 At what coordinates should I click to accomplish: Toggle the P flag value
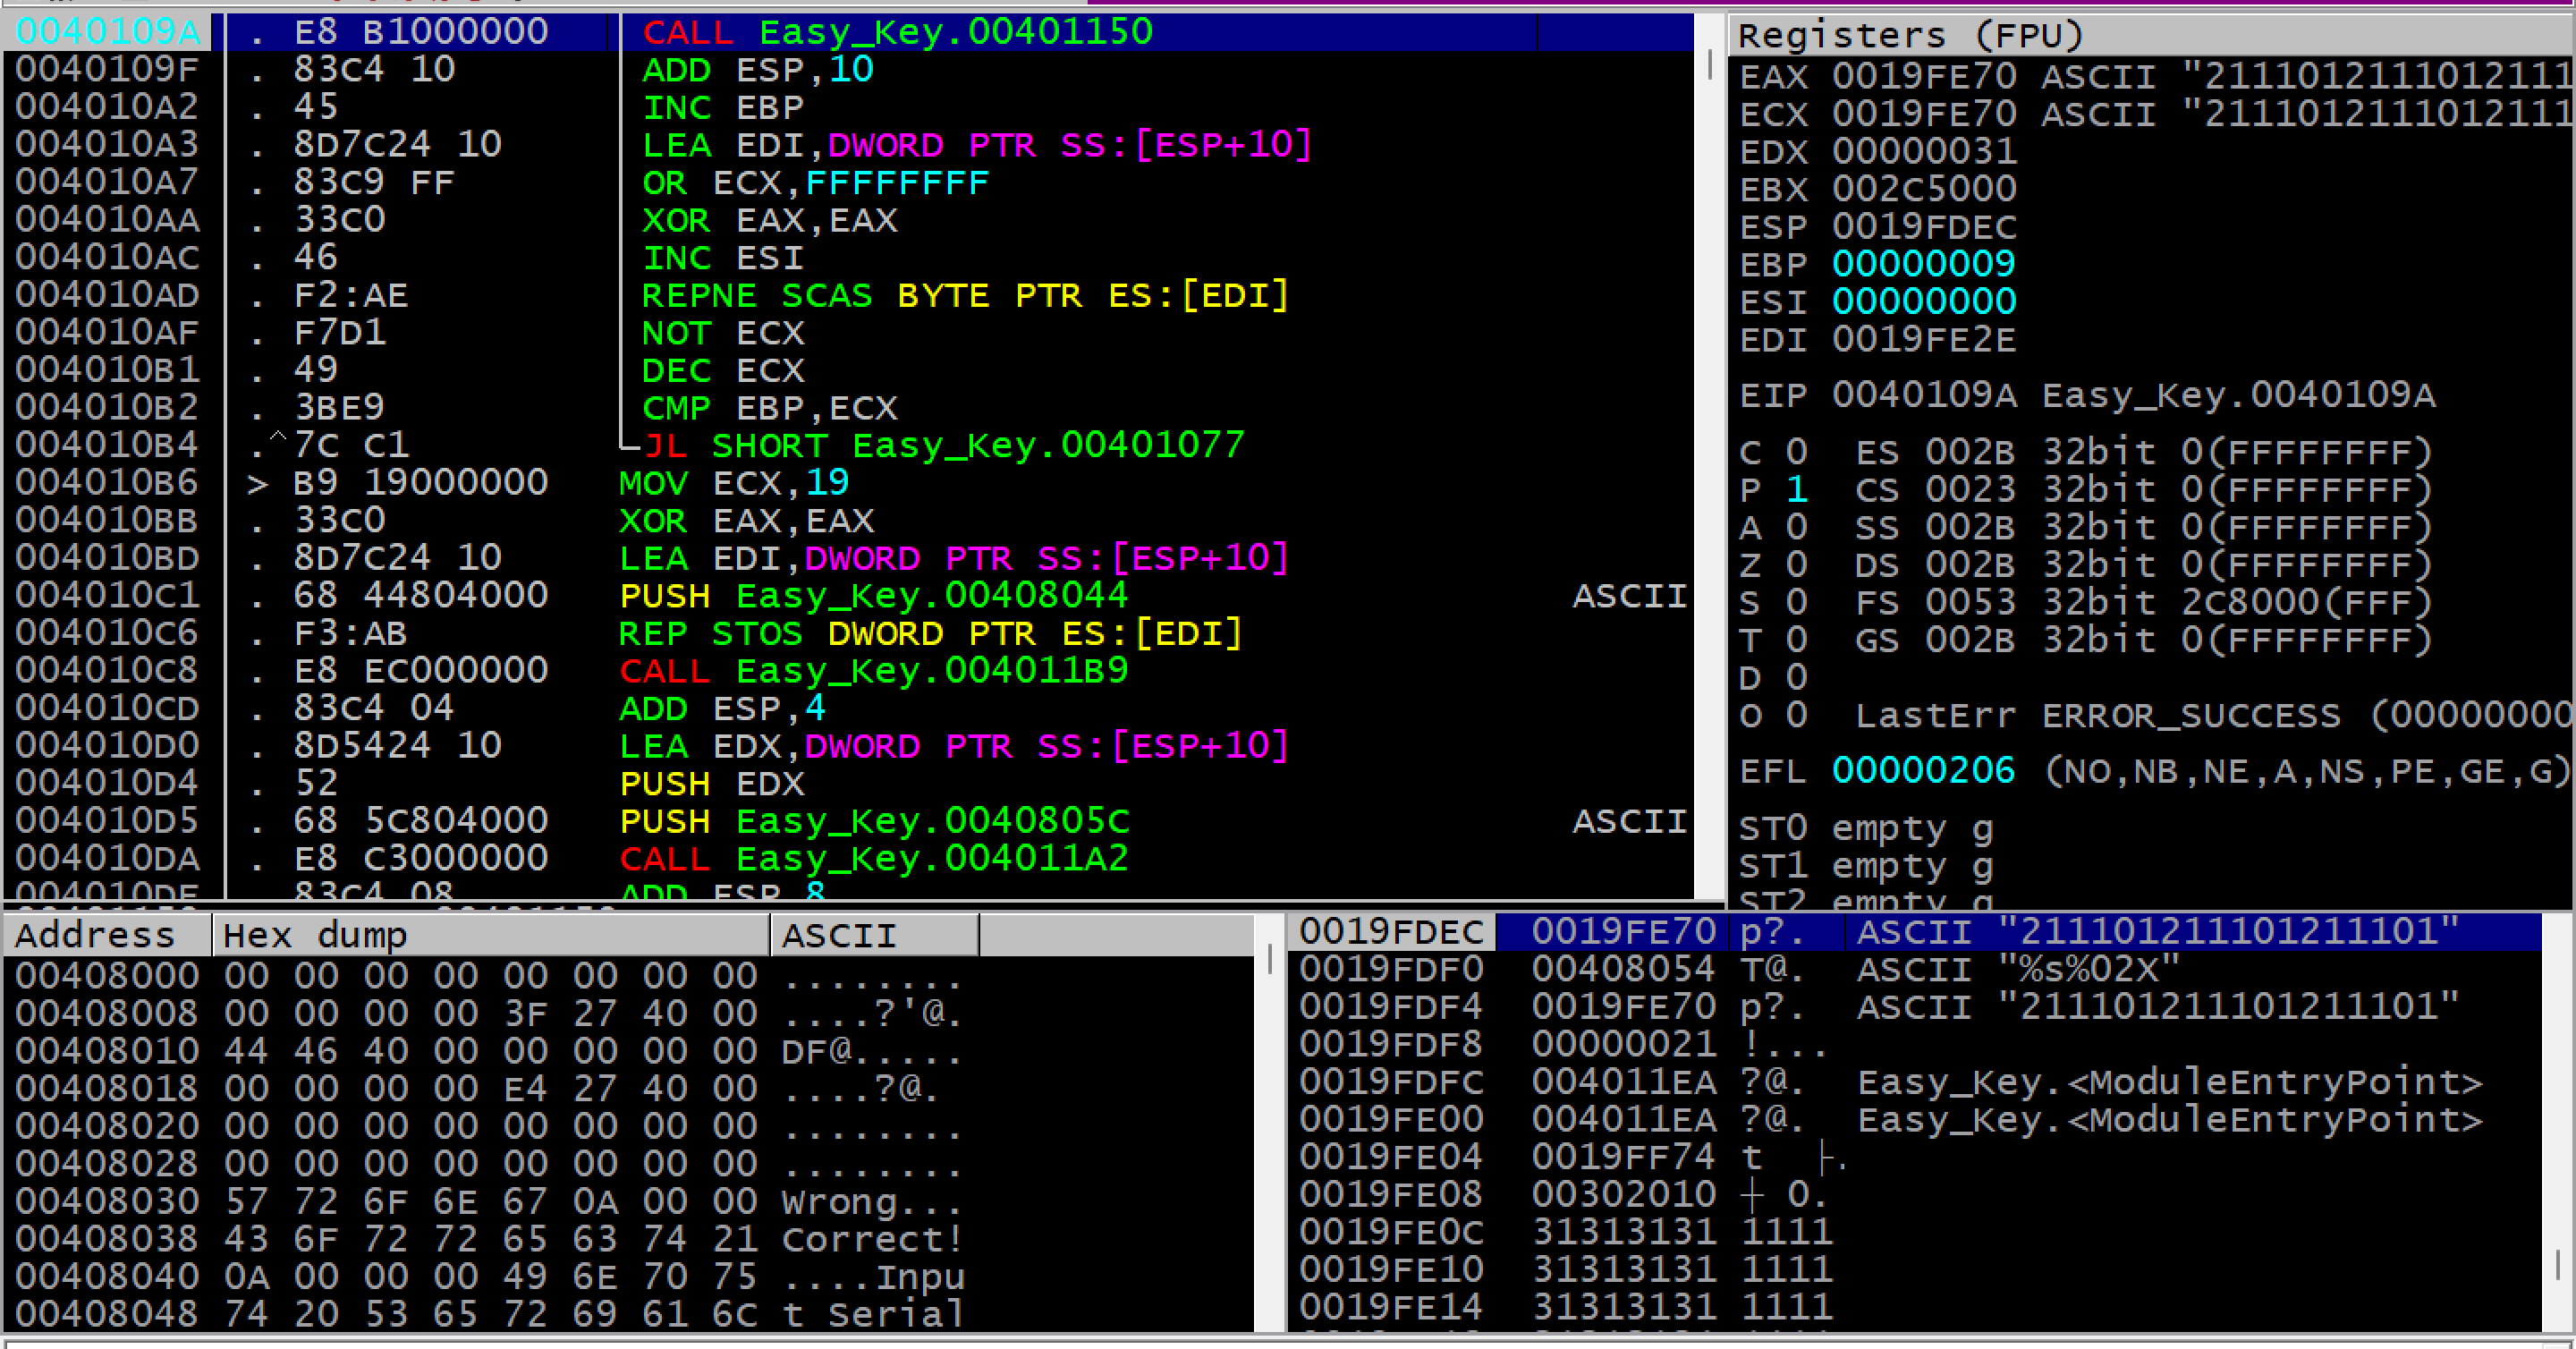coord(1797,490)
